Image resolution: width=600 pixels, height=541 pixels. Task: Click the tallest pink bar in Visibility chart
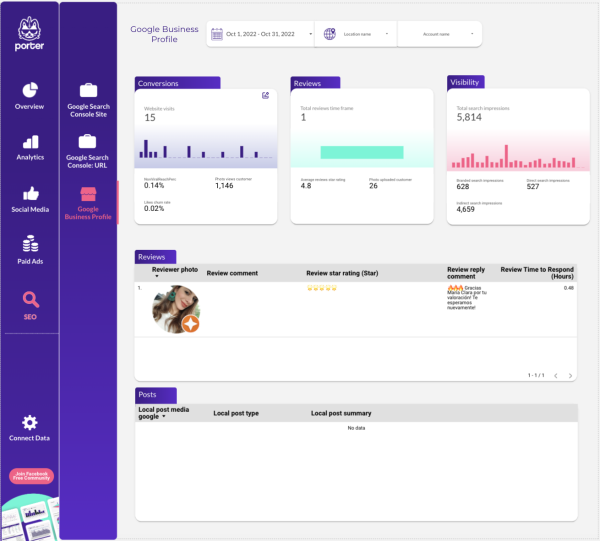[x=506, y=156]
